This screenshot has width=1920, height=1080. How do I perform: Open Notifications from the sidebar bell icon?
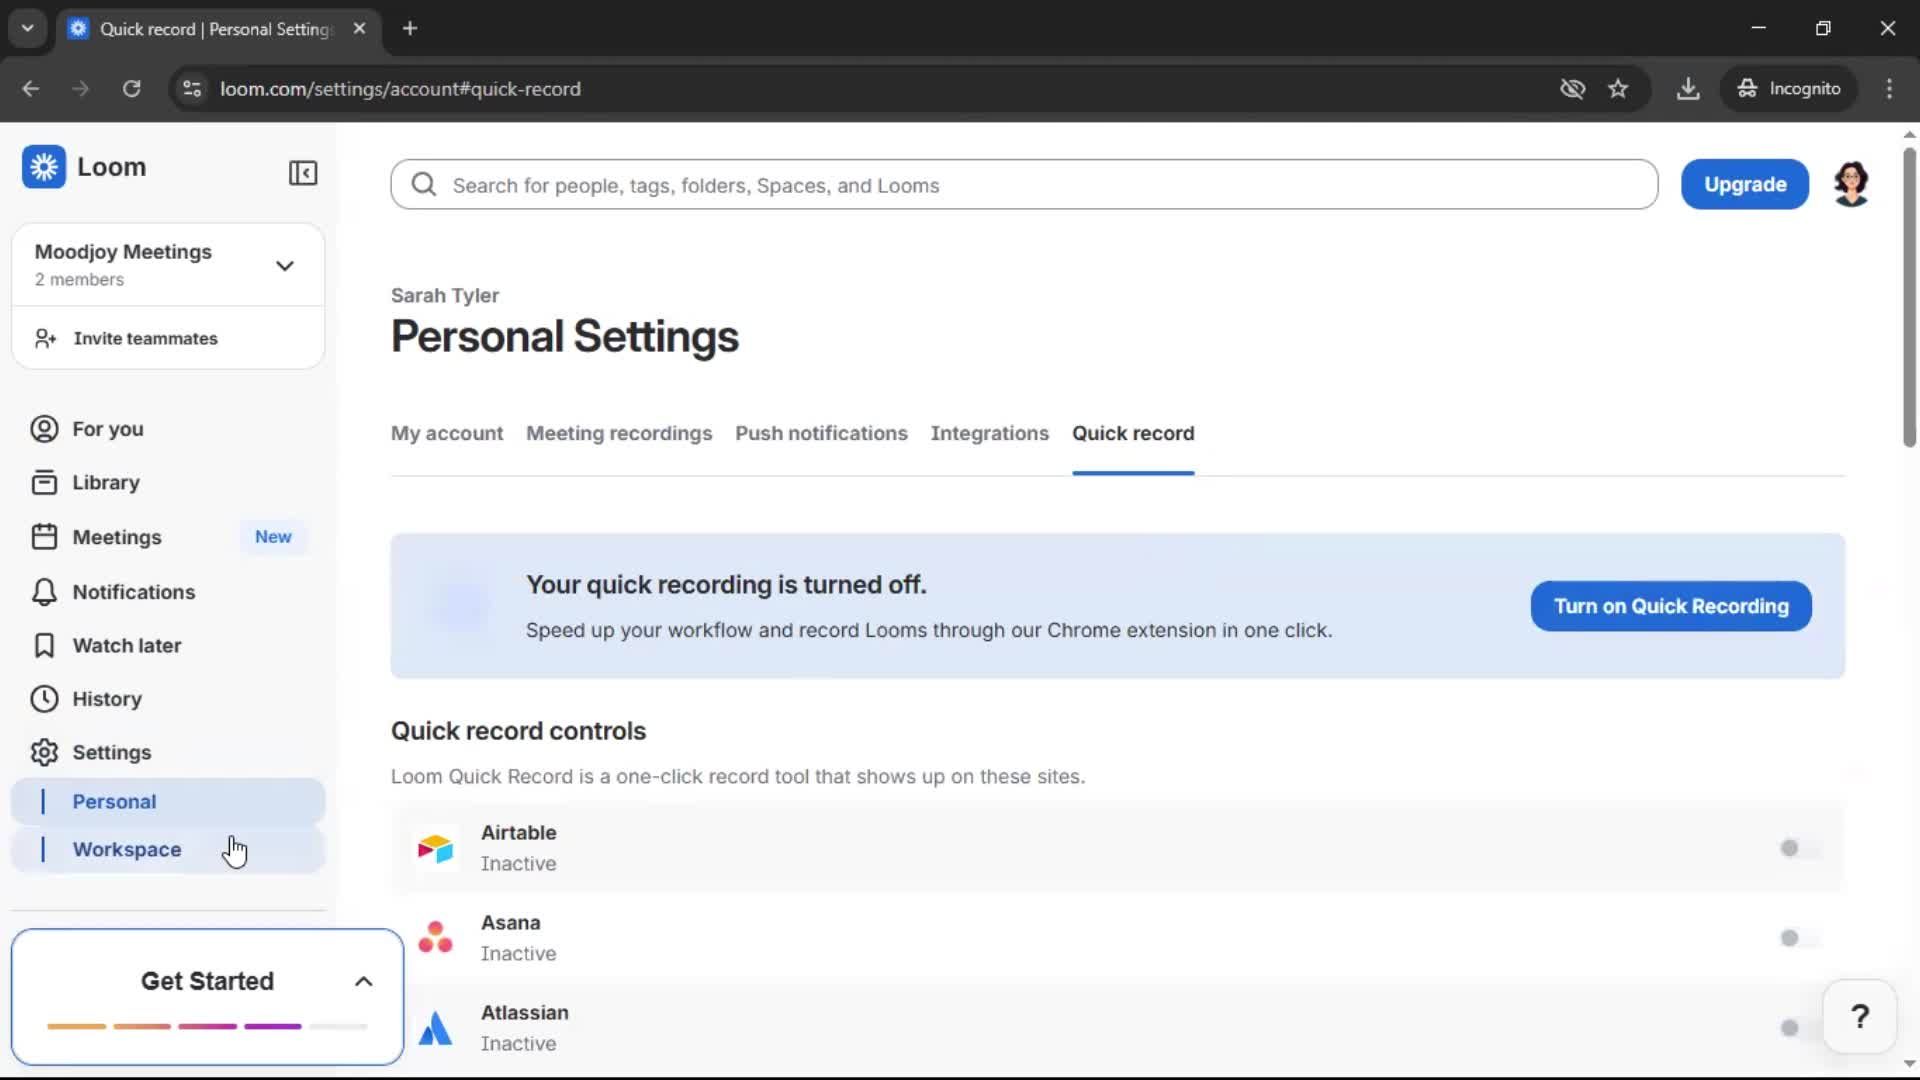pyautogui.click(x=43, y=592)
